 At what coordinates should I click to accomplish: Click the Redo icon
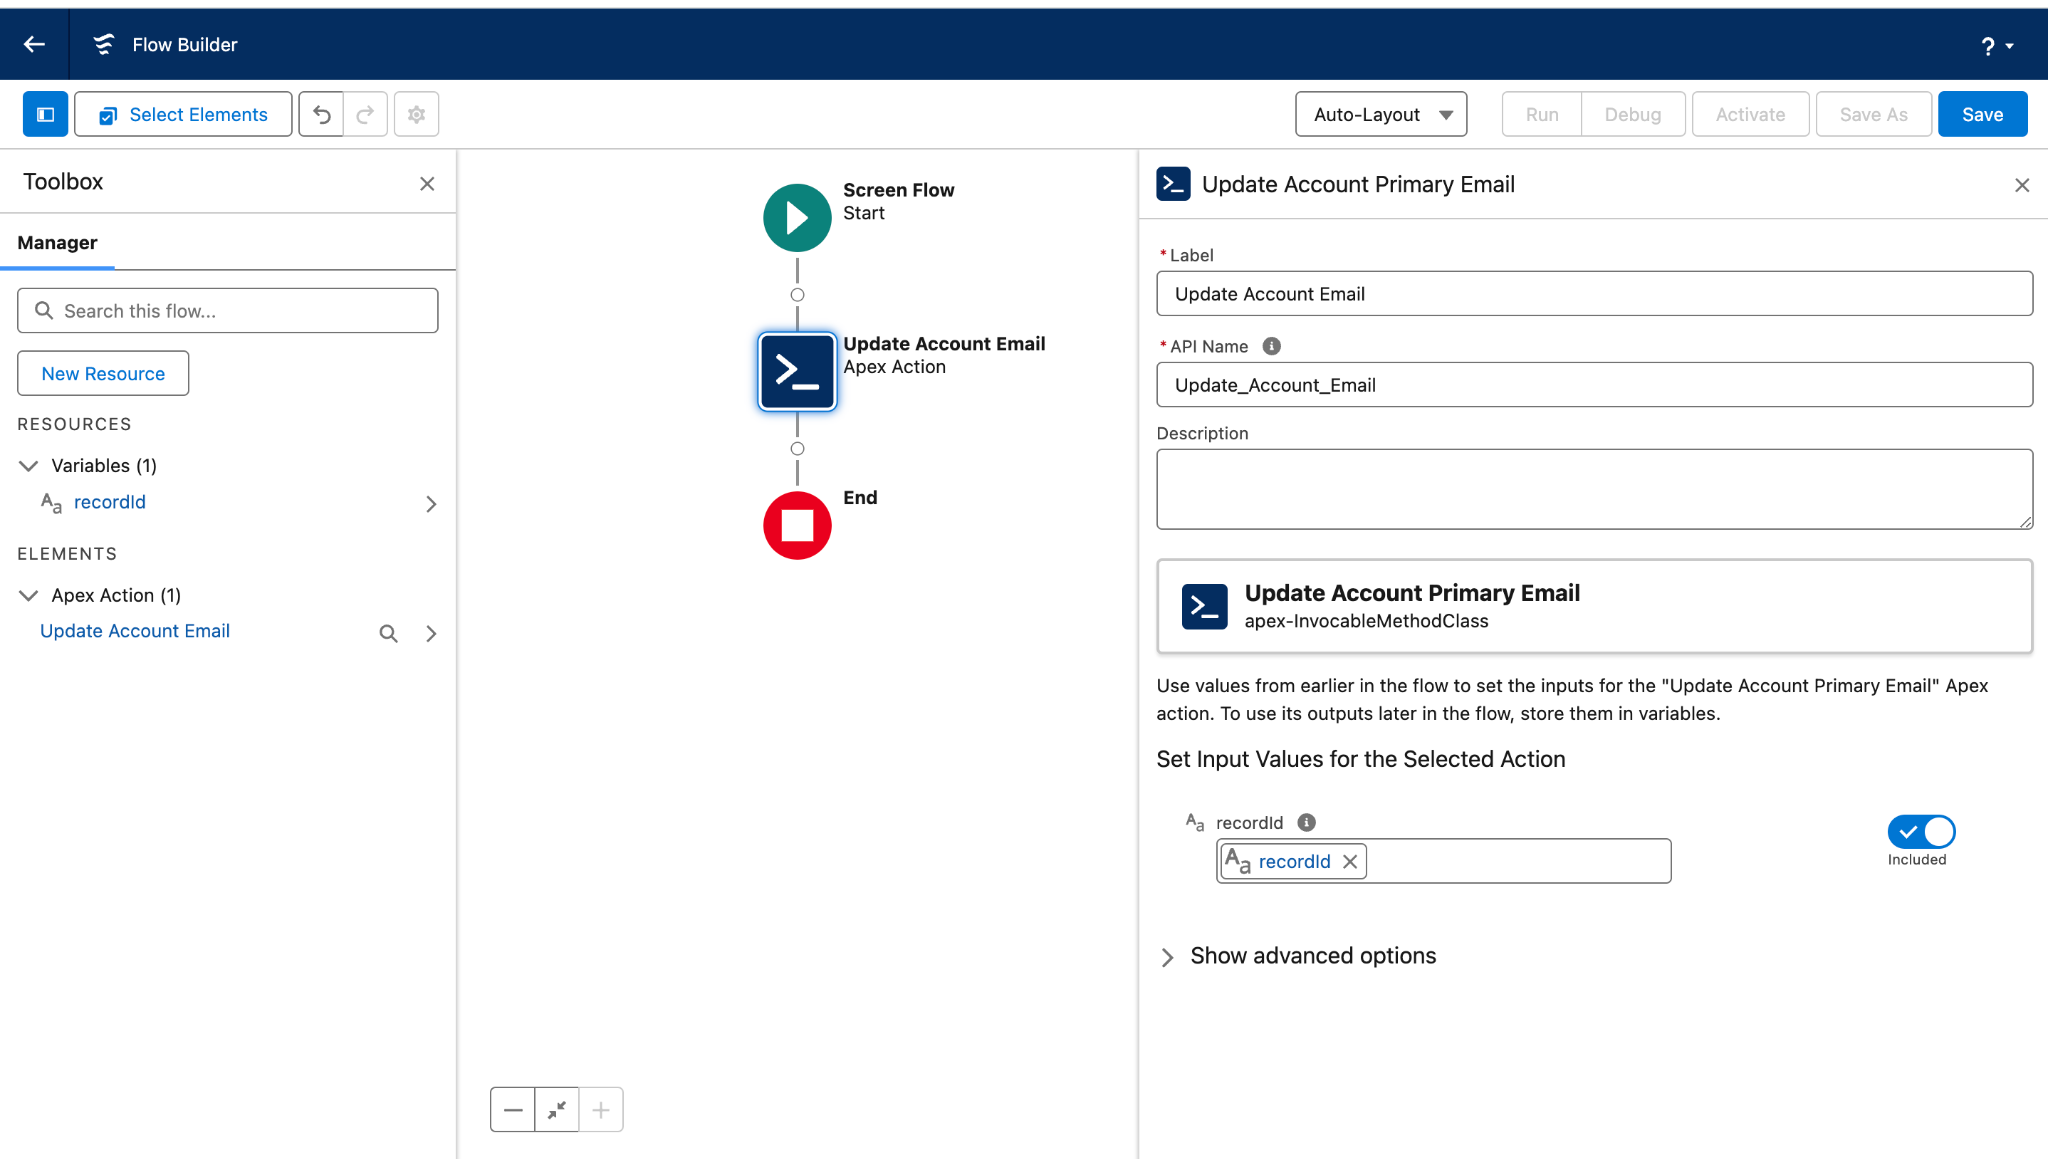[366, 114]
